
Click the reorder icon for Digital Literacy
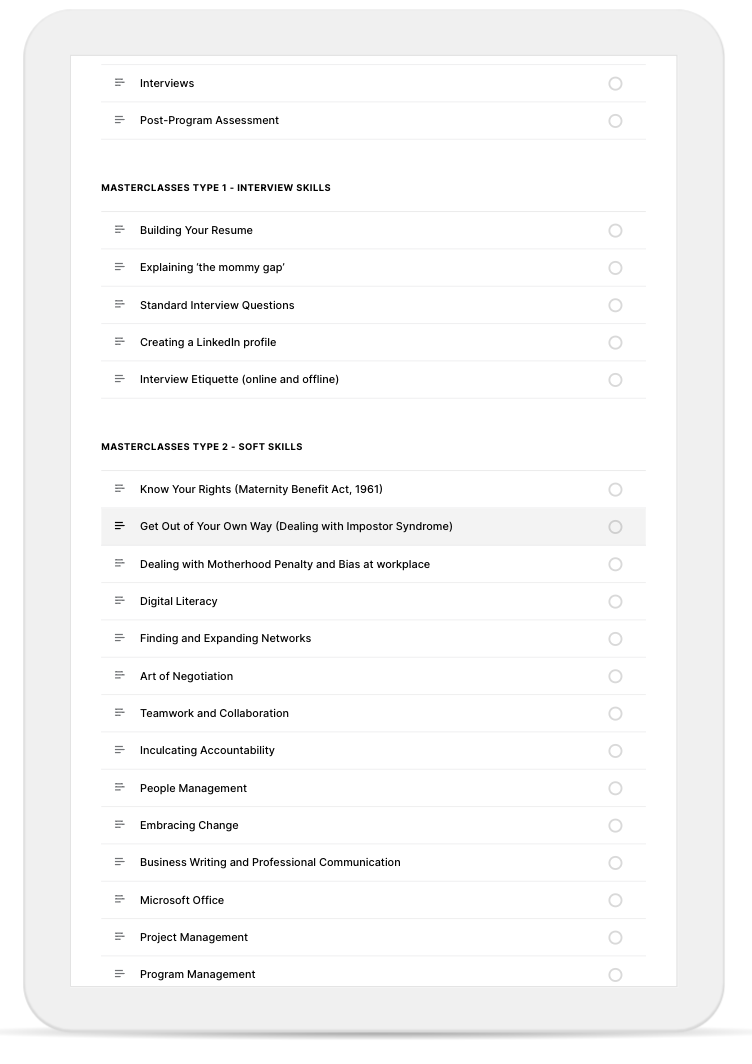pyautogui.click(x=120, y=601)
